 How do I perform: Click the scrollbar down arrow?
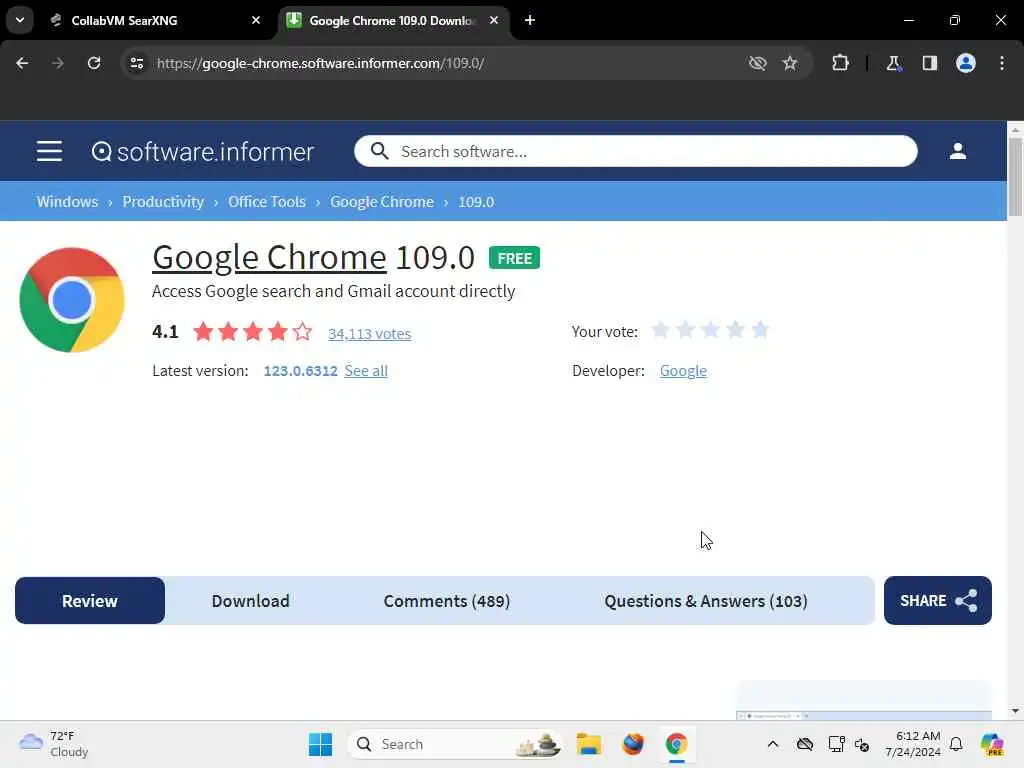pos(1015,711)
